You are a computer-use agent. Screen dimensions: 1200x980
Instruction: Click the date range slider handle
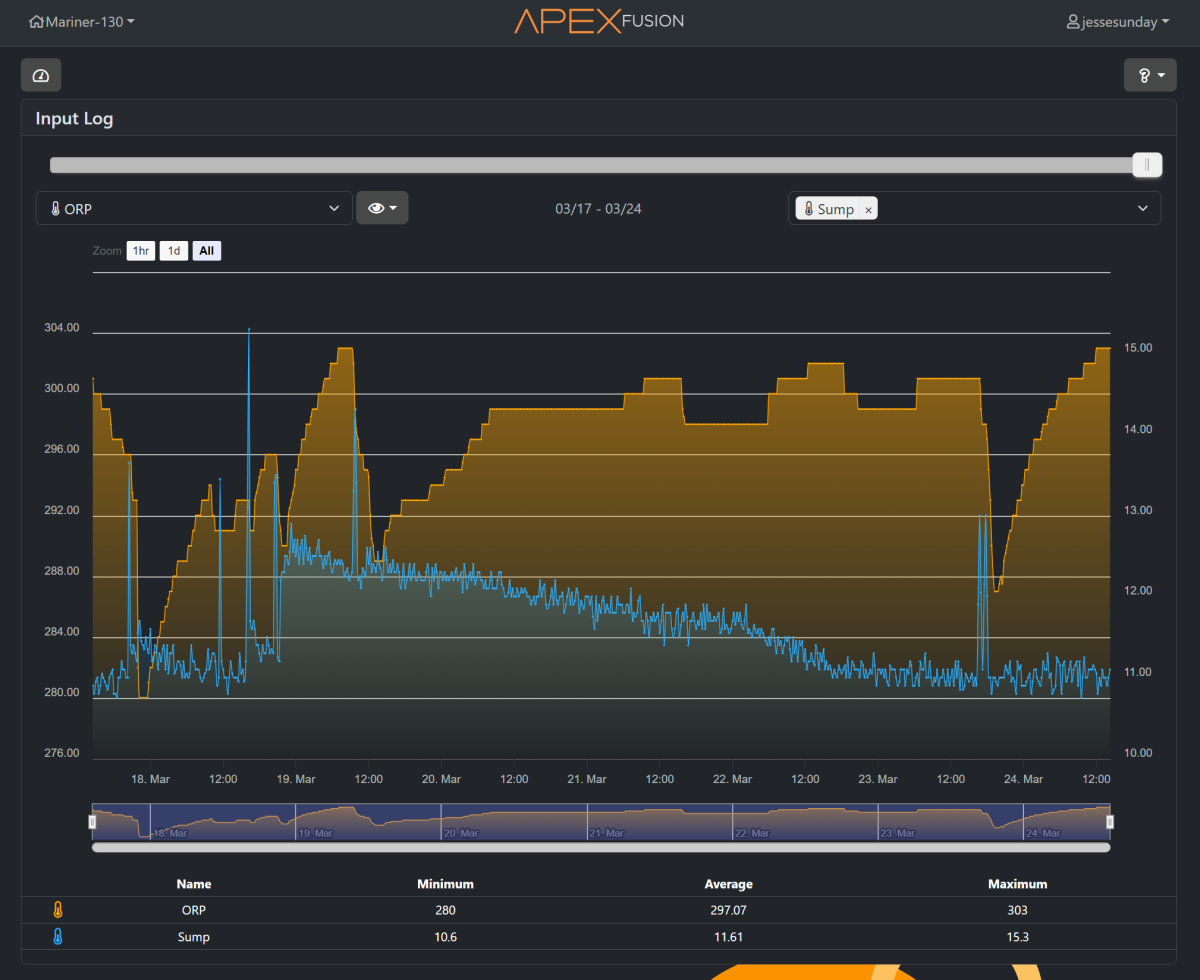(x=1147, y=165)
